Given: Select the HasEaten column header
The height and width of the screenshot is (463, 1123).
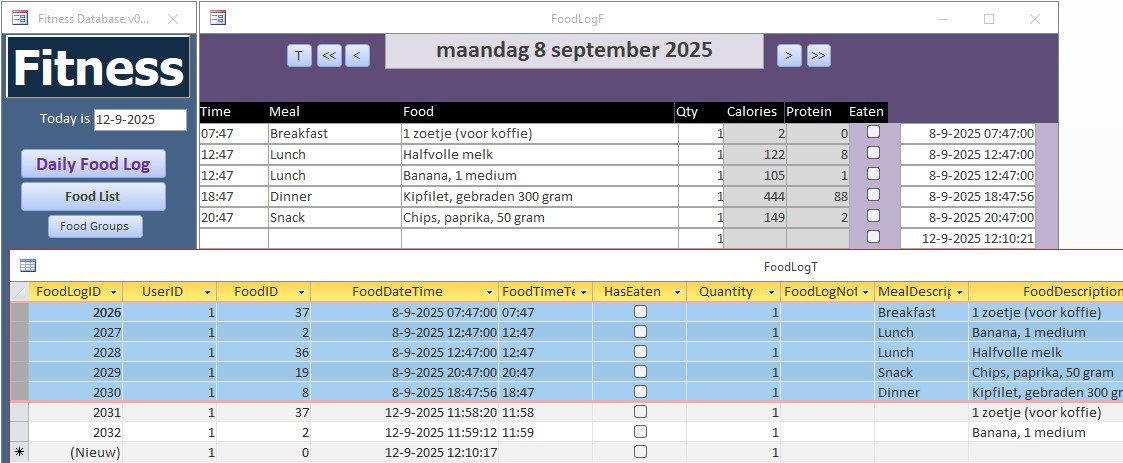Looking at the screenshot, I should (x=632, y=292).
